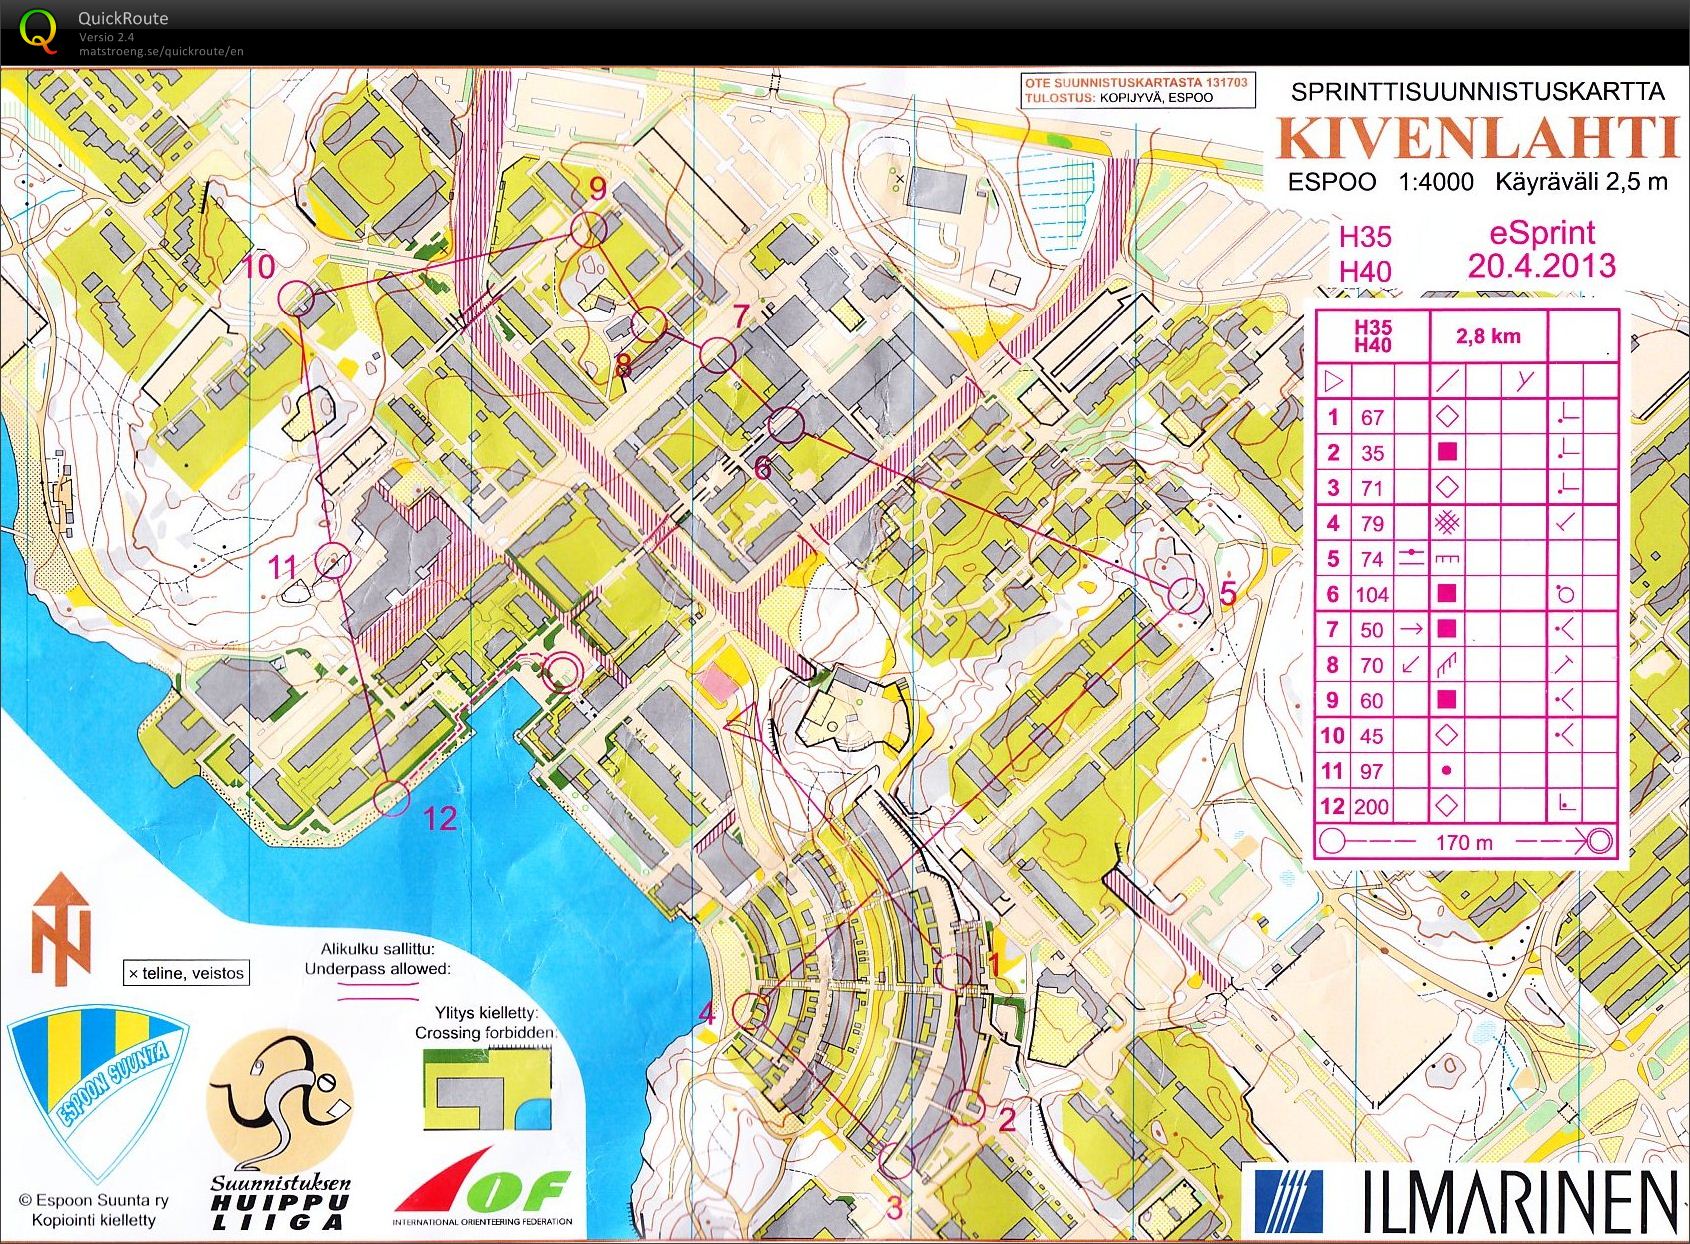
Task: Click the International Orienteering Federation logo
Action: pyautogui.click(x=484, y=1188)
